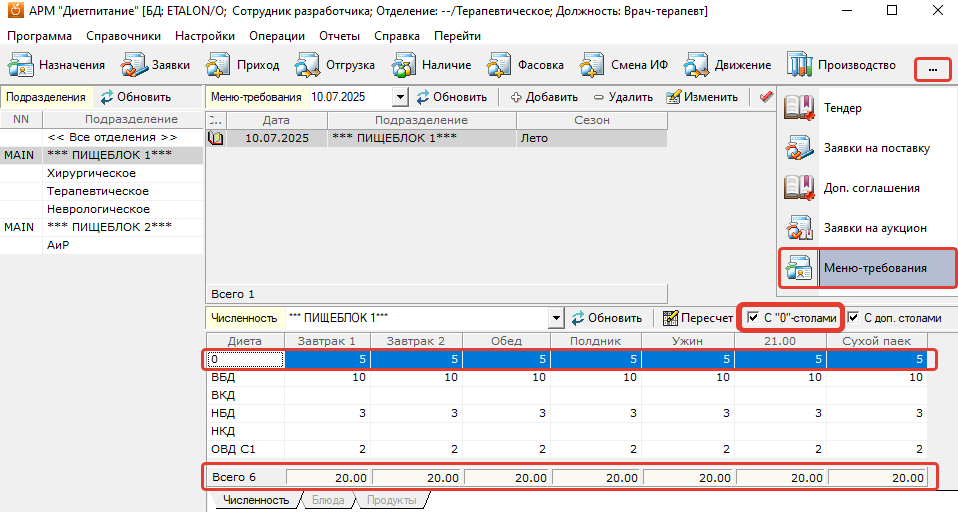The width and height of the screenshot is (958, 512).
Task: Open the Настройки menu
Action: pyautogui.click(x=205, y=36)
